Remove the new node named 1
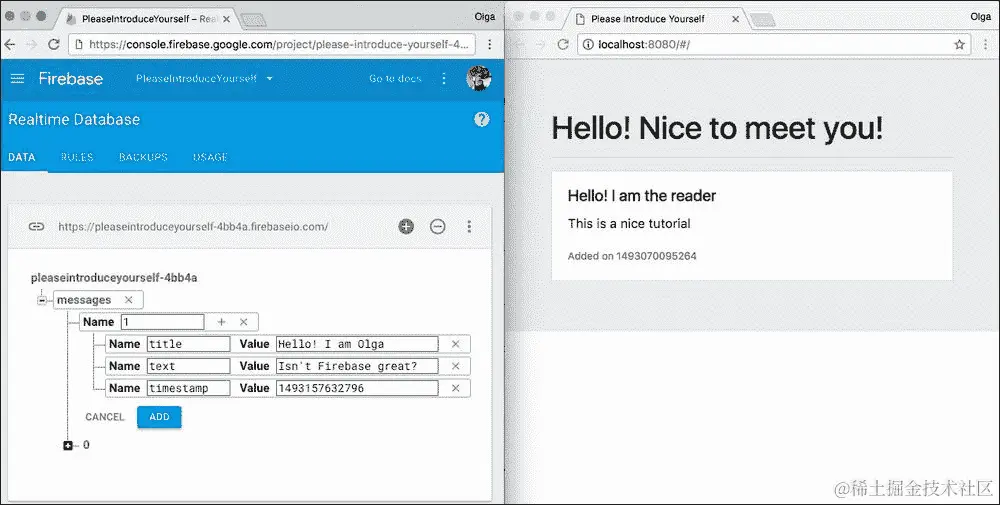 (244, 322)
